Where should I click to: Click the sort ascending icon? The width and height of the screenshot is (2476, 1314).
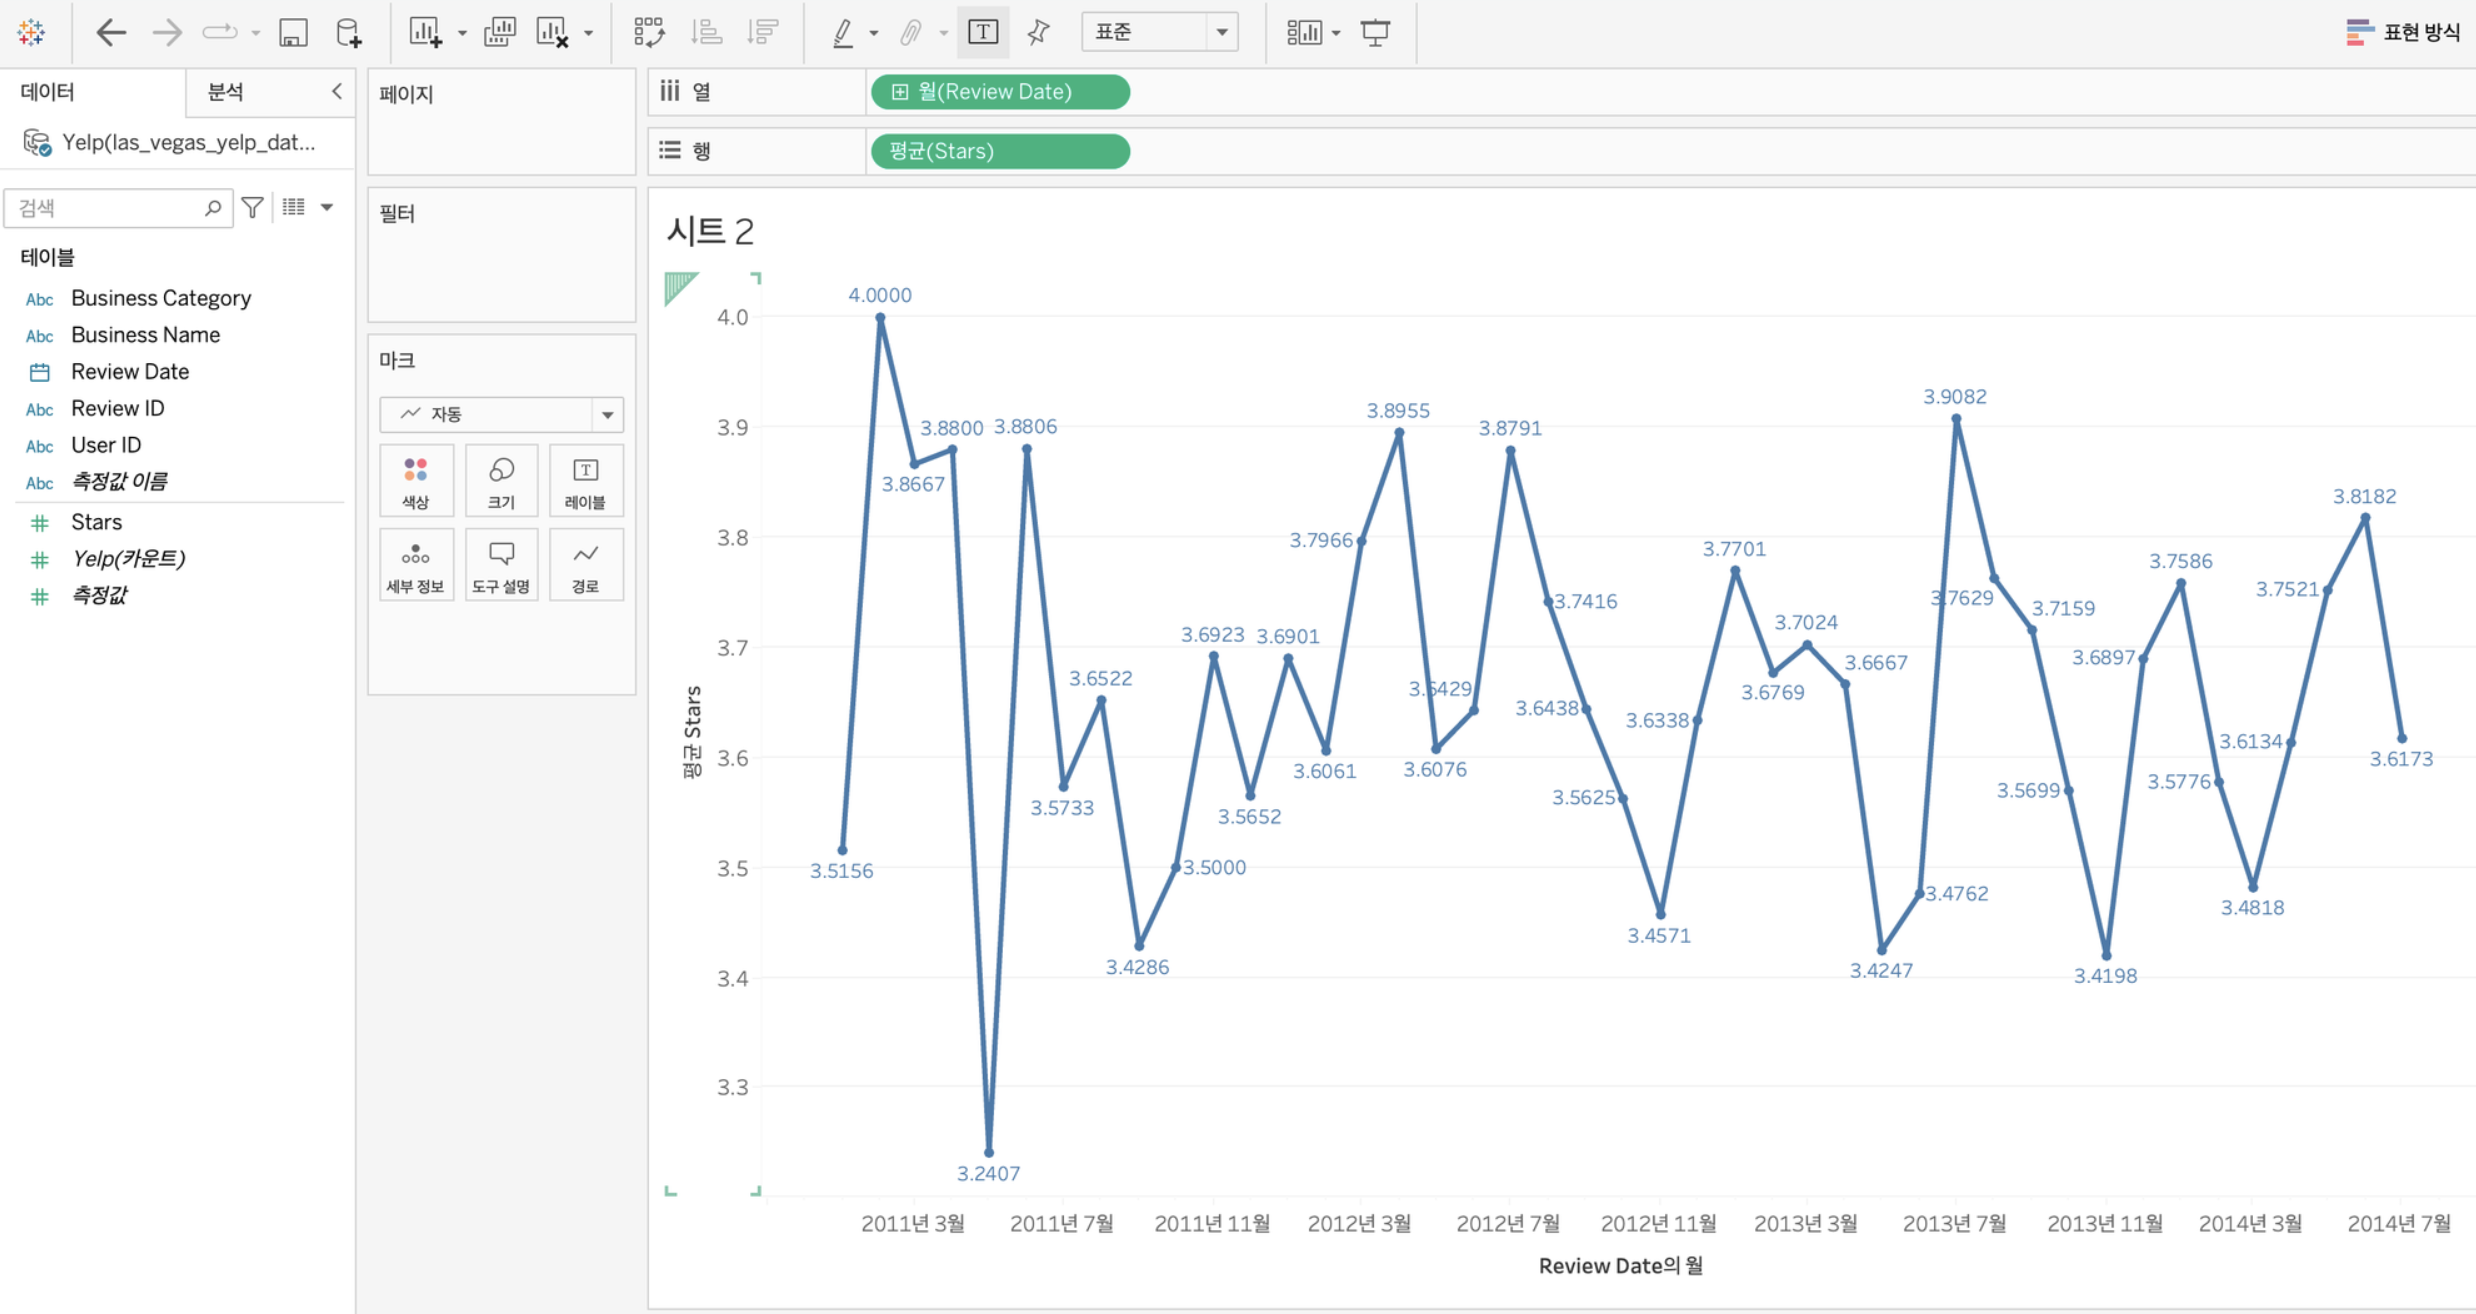point(706,33)
